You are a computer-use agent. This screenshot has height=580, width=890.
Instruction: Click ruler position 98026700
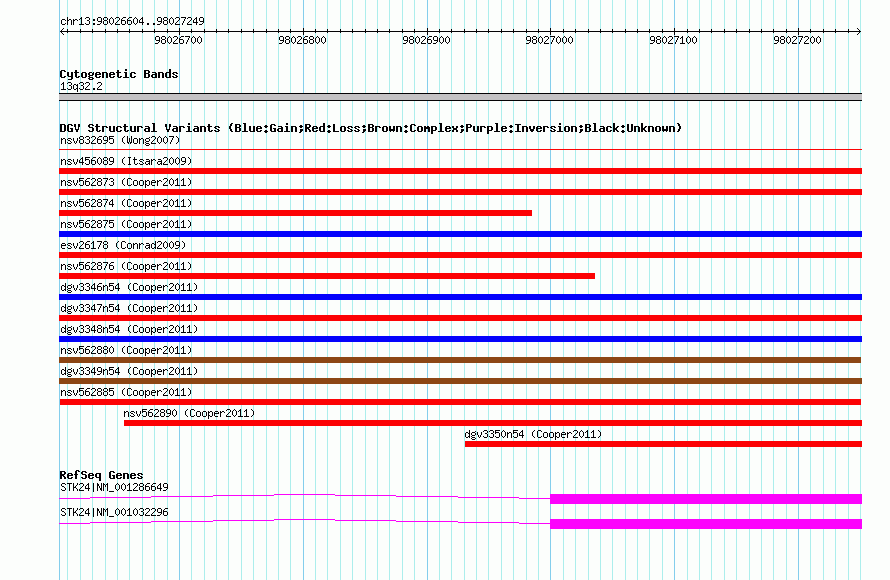point(178,40)
